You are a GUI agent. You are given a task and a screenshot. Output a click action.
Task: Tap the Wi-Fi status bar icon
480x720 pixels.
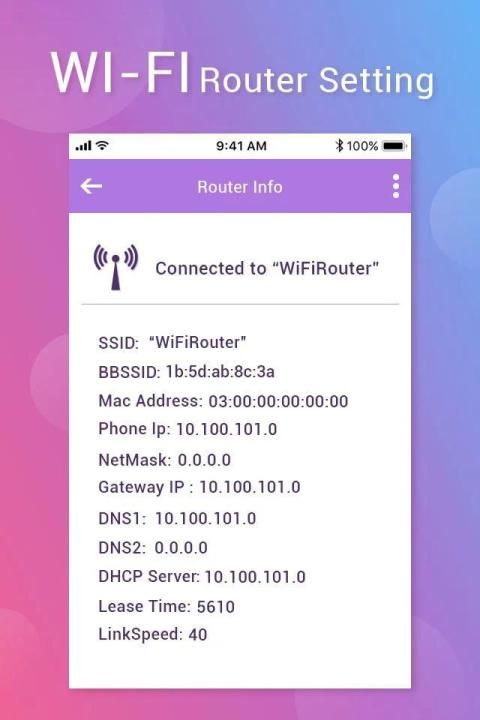[102, 146]
